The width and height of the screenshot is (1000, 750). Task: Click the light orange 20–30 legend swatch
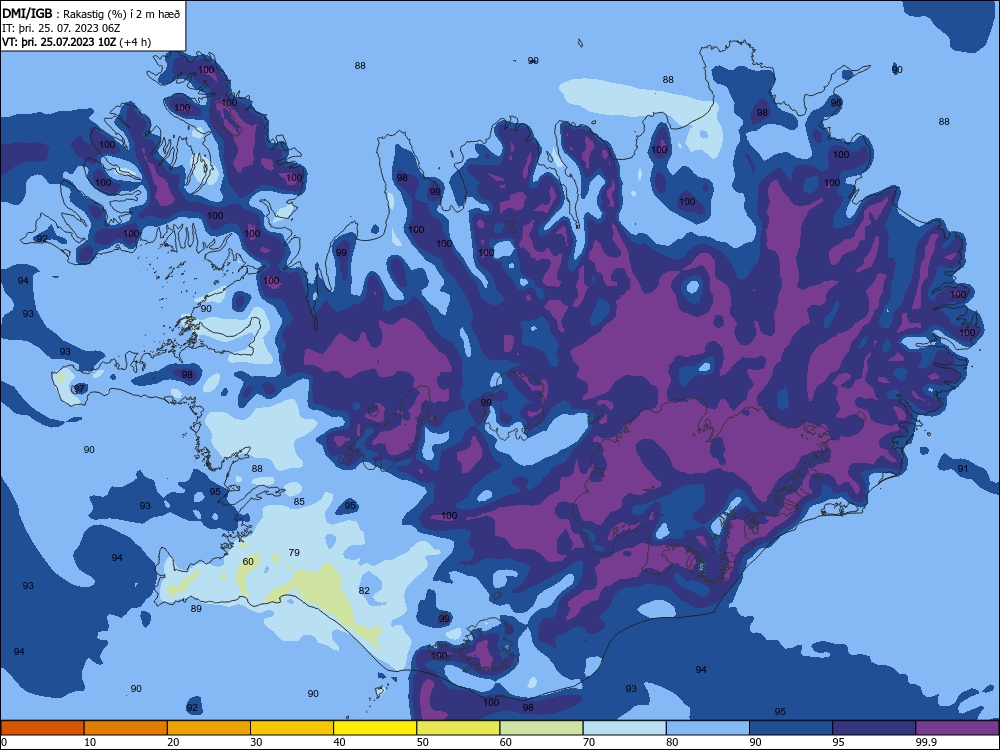(209, 728)
